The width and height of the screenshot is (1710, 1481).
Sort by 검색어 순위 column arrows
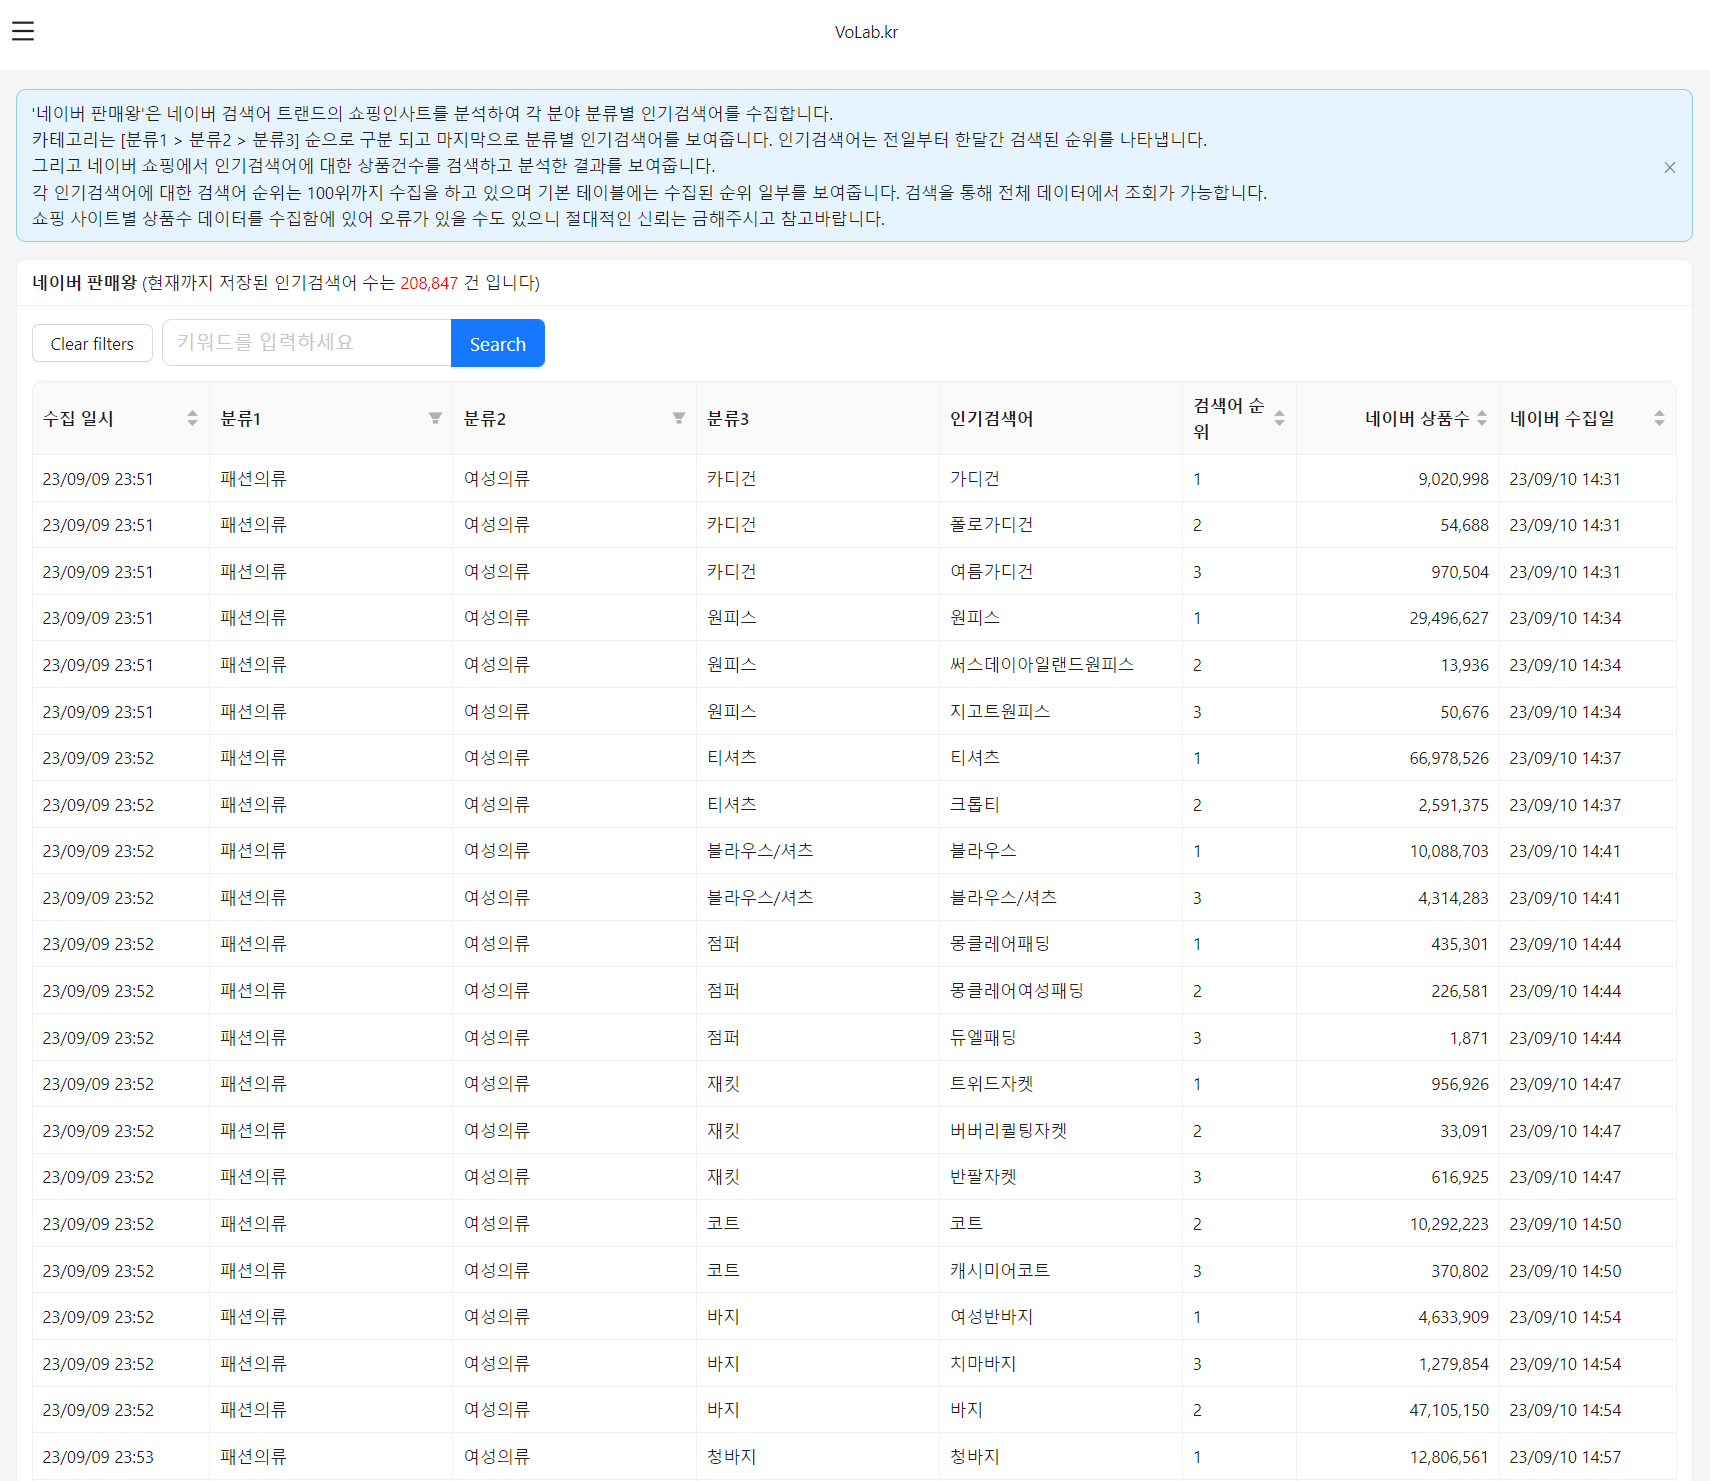[1279, 418]
